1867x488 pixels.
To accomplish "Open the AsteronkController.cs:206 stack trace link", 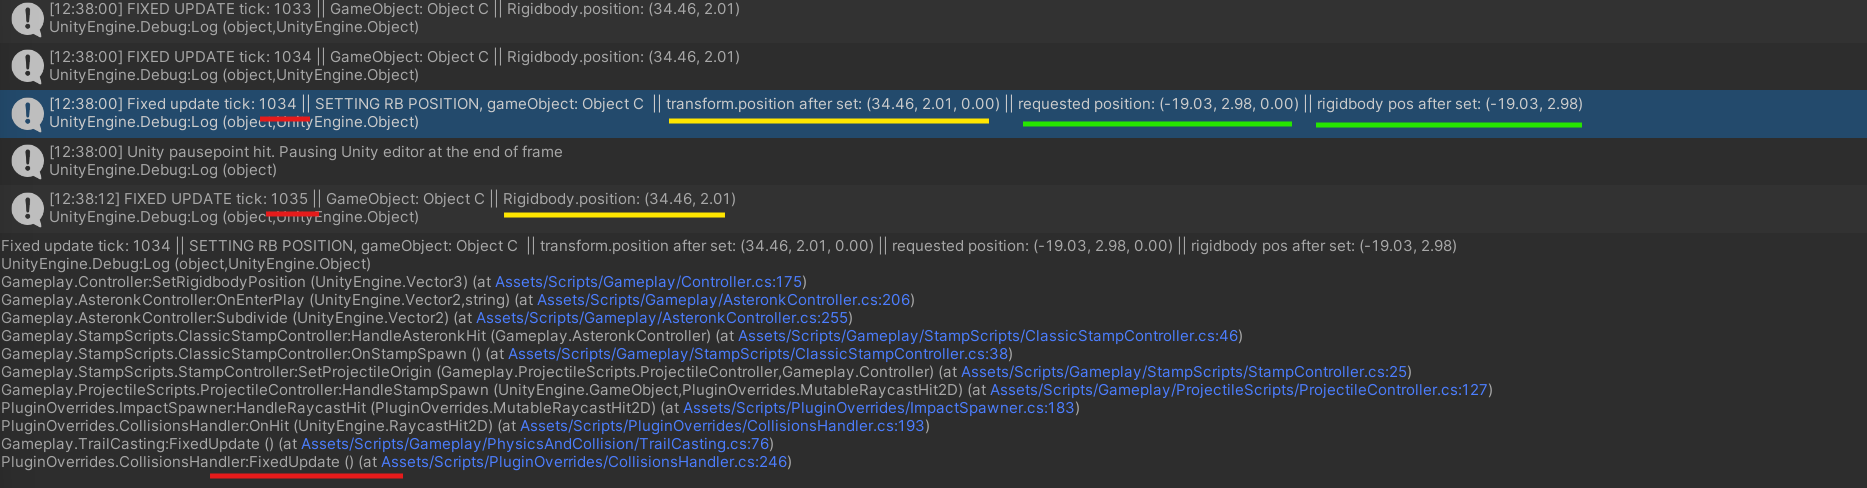I will [x=723, y=300].
